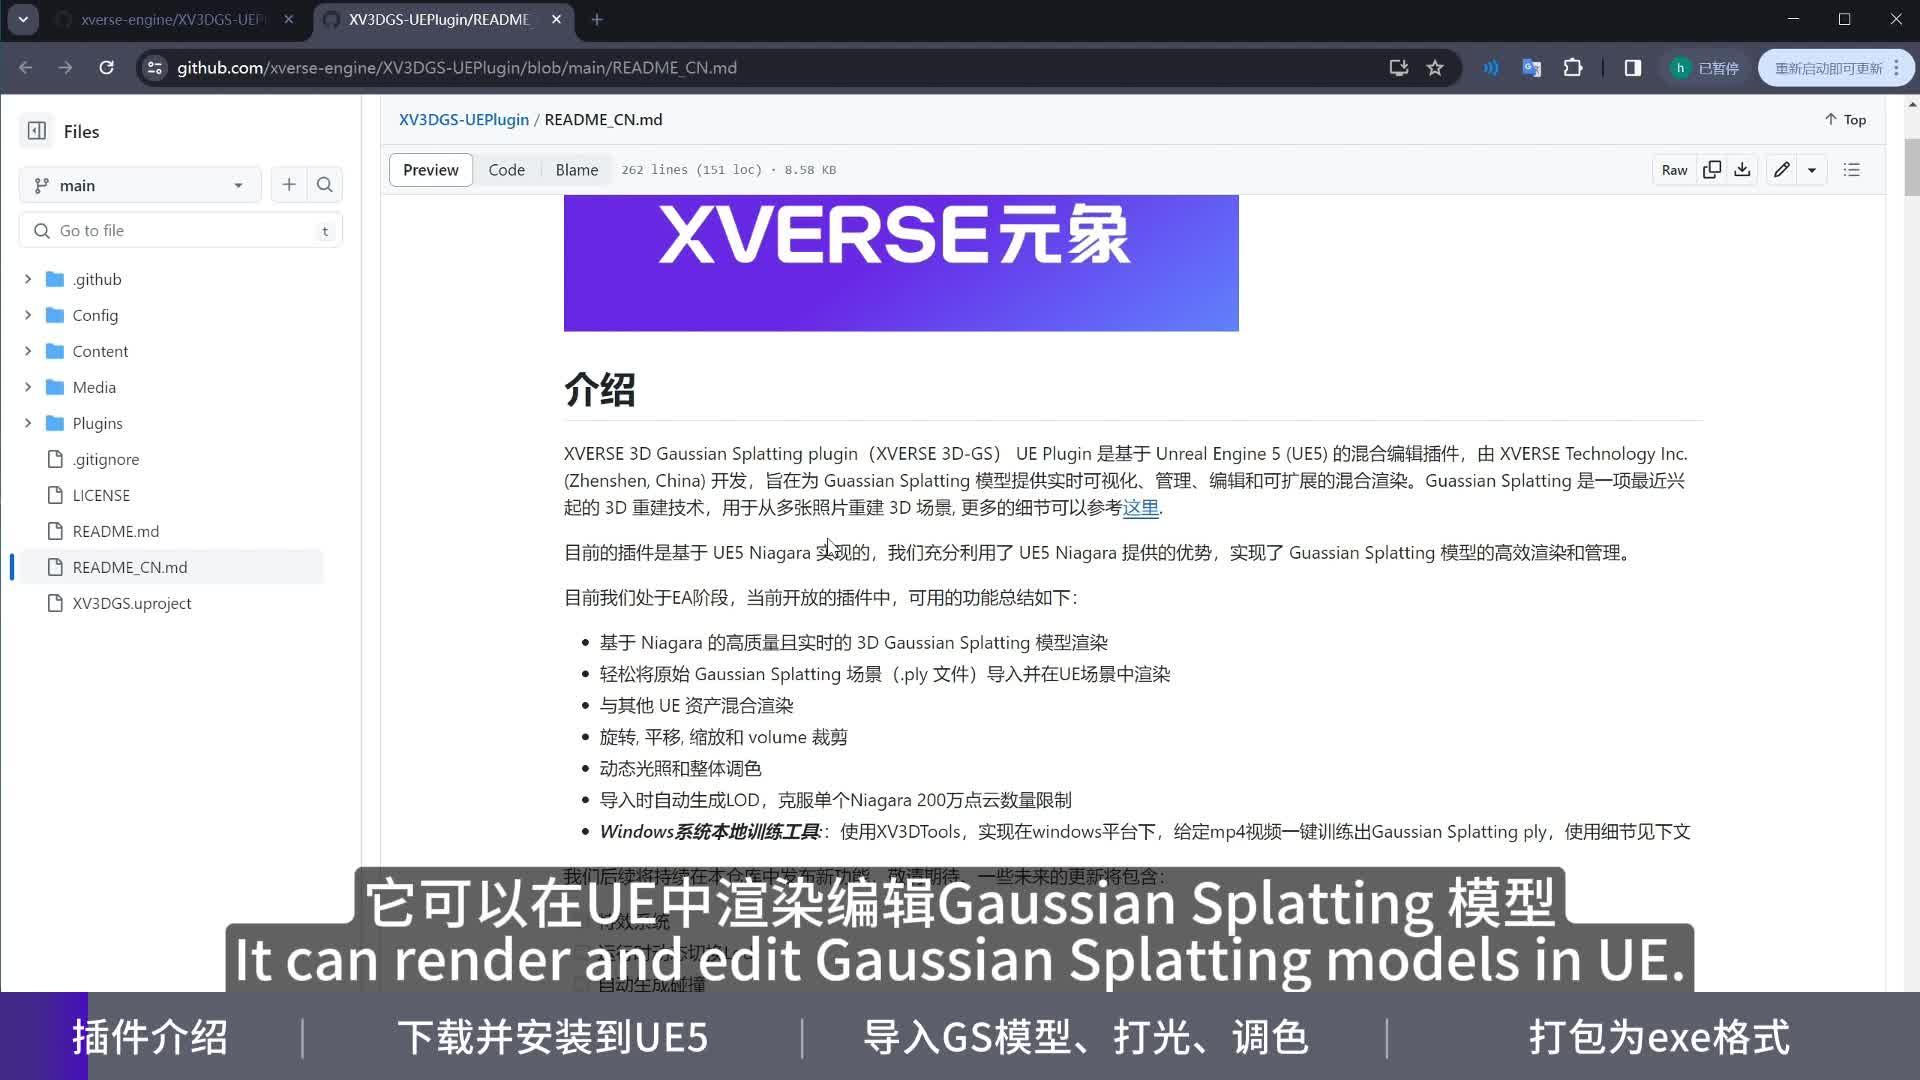Viewport: 1920px width, 1080px height.
Task: Open the file tree search icon
Action: point(324,184)
